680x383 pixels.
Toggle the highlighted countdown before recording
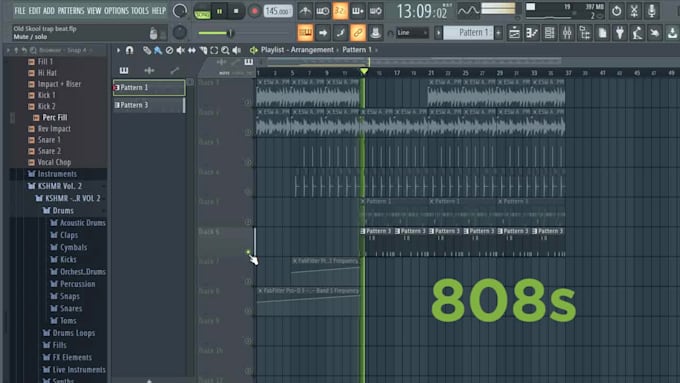pyautogui.click(x=340, y=11)
